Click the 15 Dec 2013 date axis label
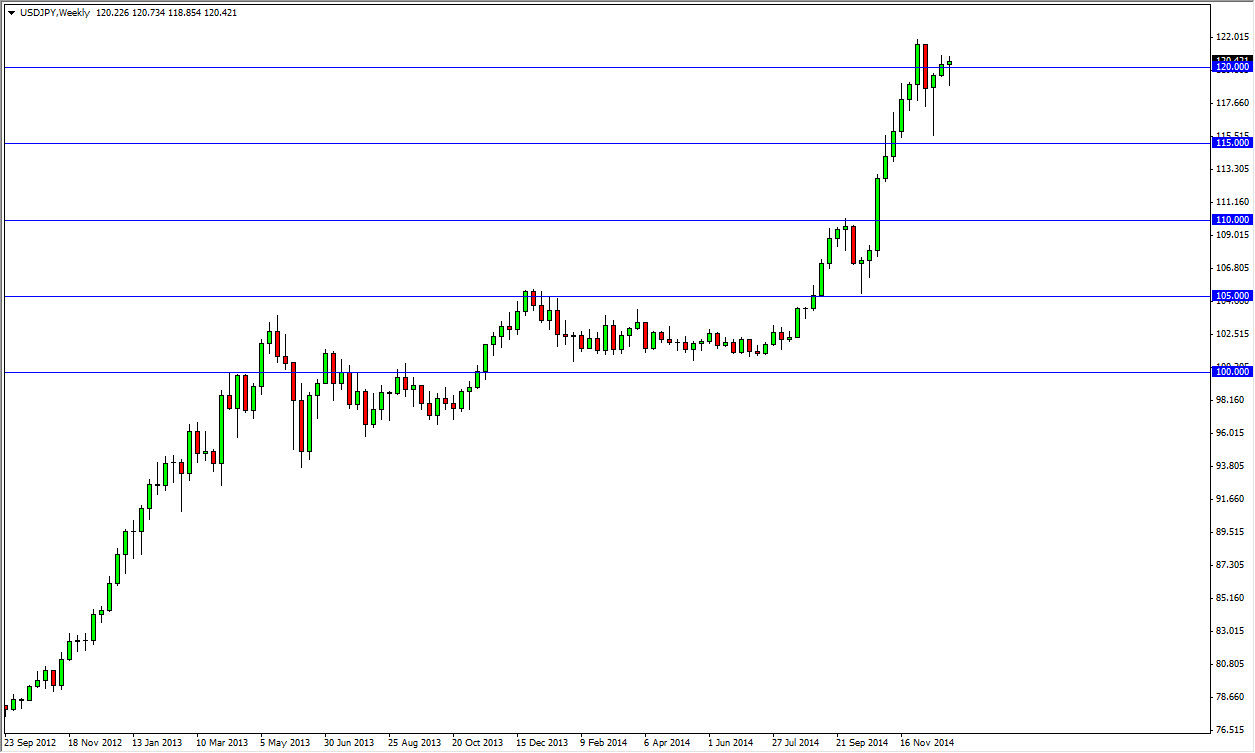 (x=541, y=743)
